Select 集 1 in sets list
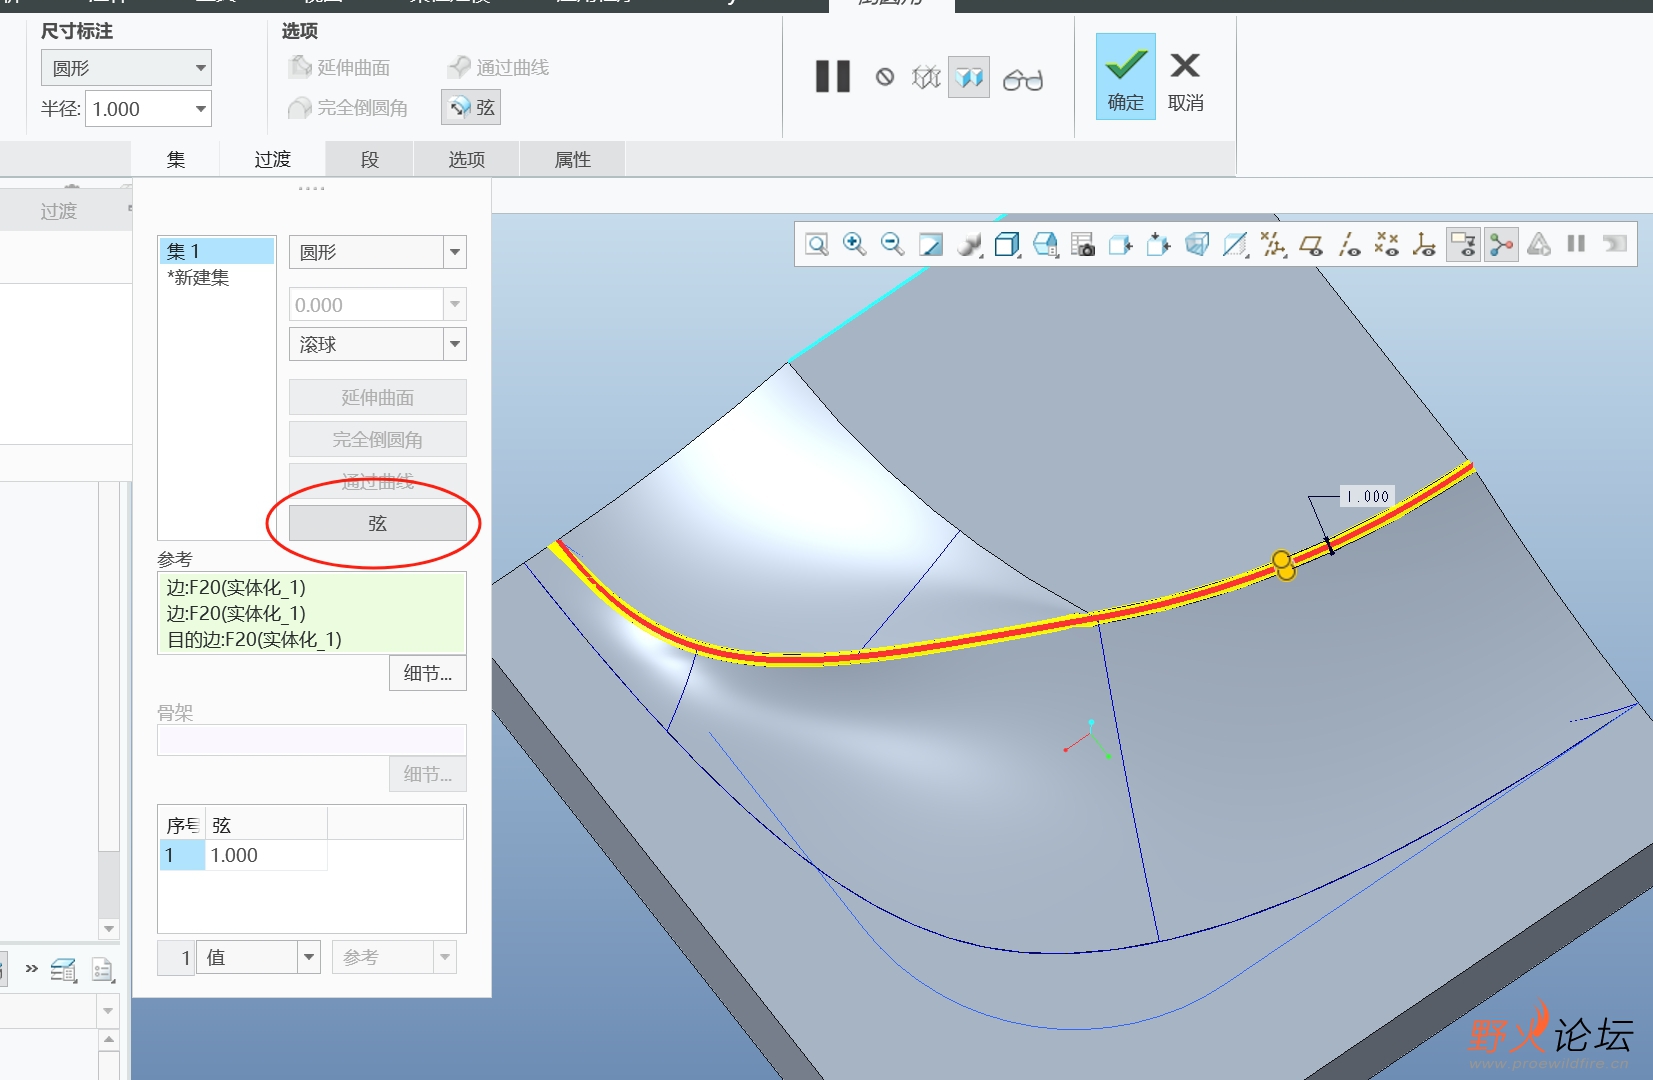 pyautogui.click(x=217, y=251)
